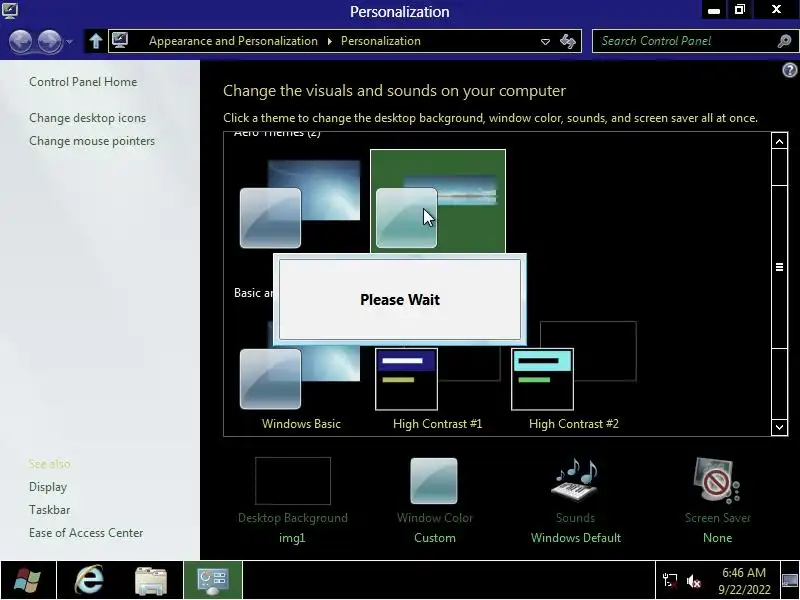Open Help via the question mark icon
Image resolution: width=800 pixels, height=600 pixels.
coord(790,70)
